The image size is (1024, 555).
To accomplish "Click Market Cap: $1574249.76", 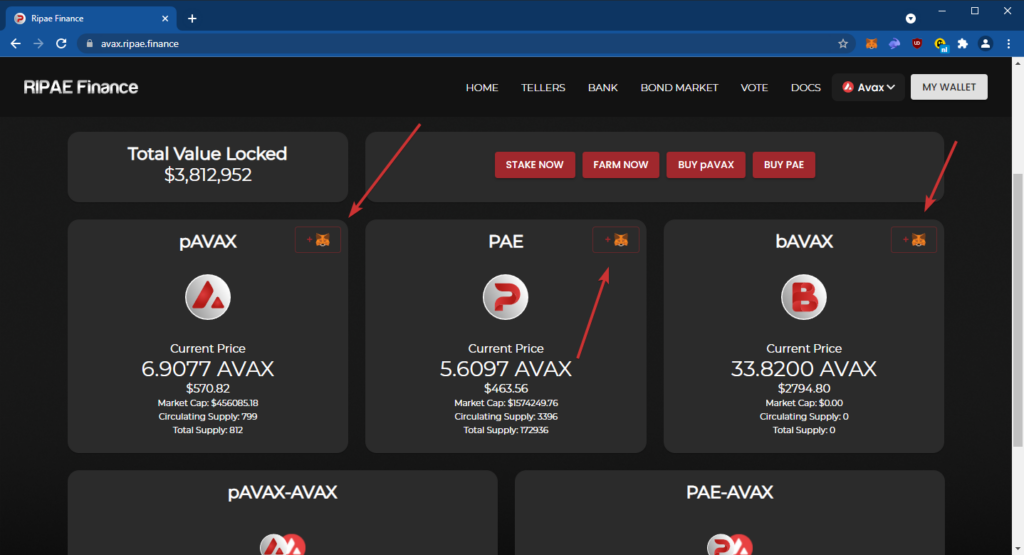I will pyautogui.click(x=505, y=403).
